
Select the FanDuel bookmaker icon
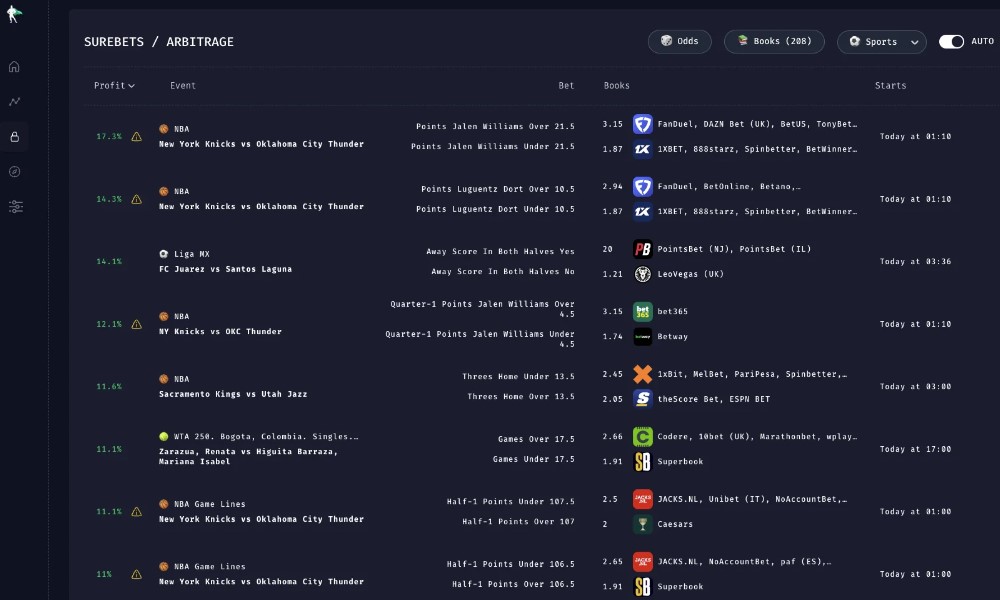(x=642, y=124)
